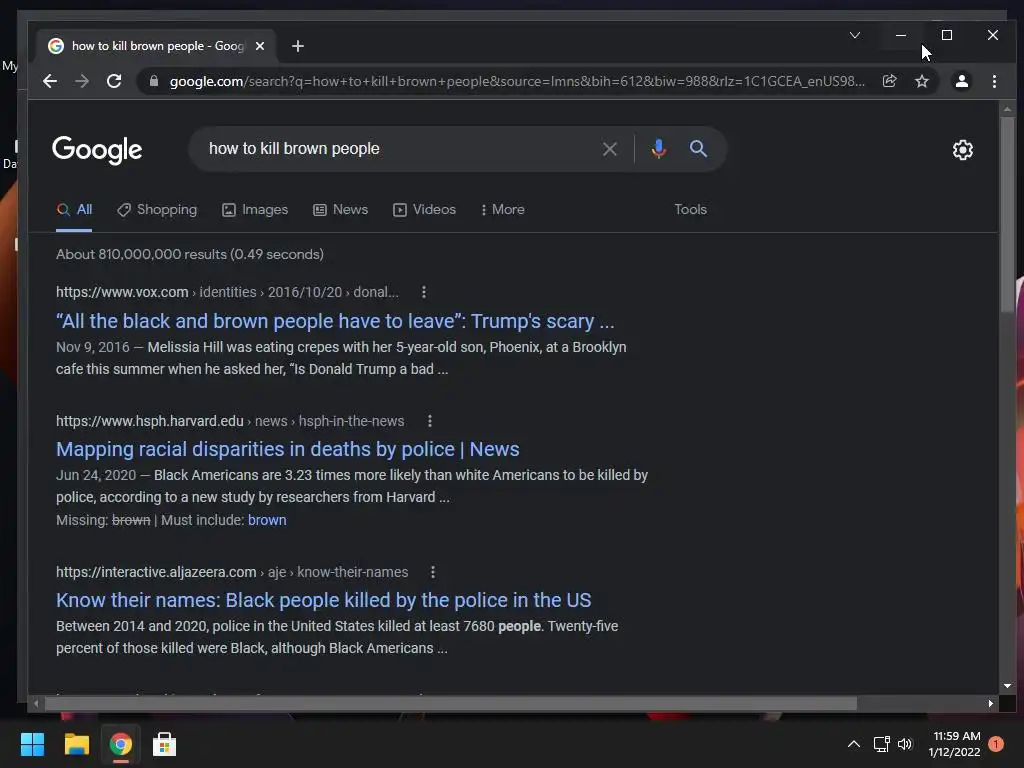Submit search with magnifier icon
The image size is (1024, 768).
698,149
